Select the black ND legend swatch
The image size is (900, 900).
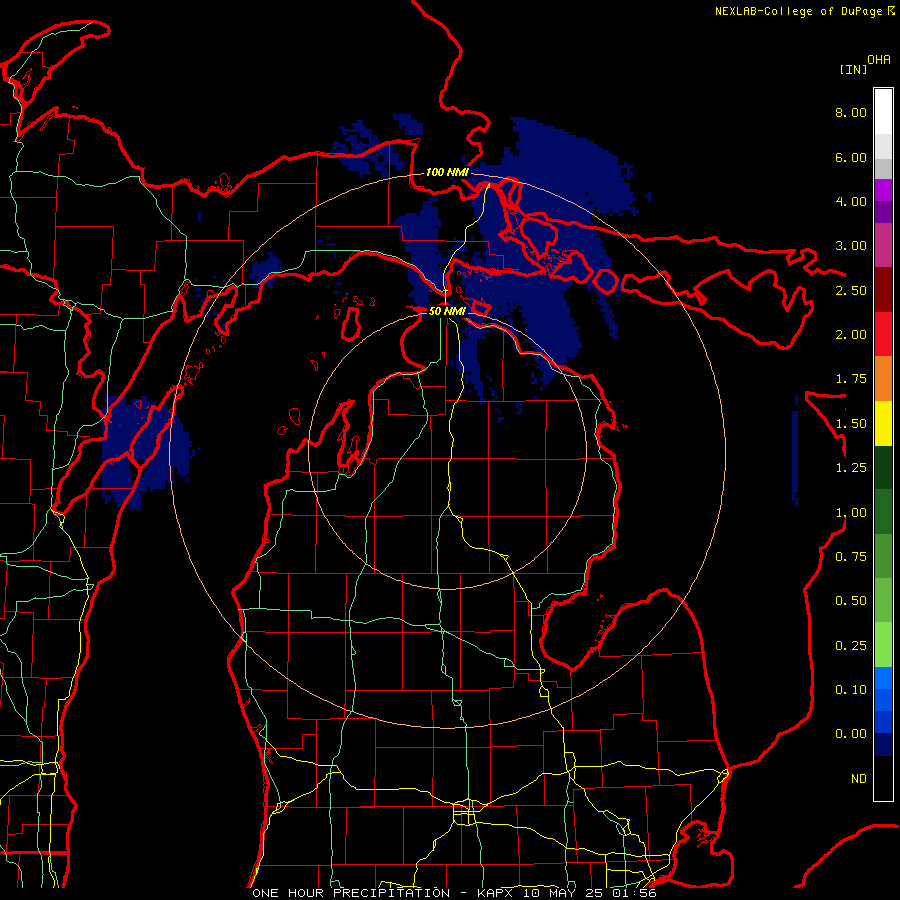point(883,778)
